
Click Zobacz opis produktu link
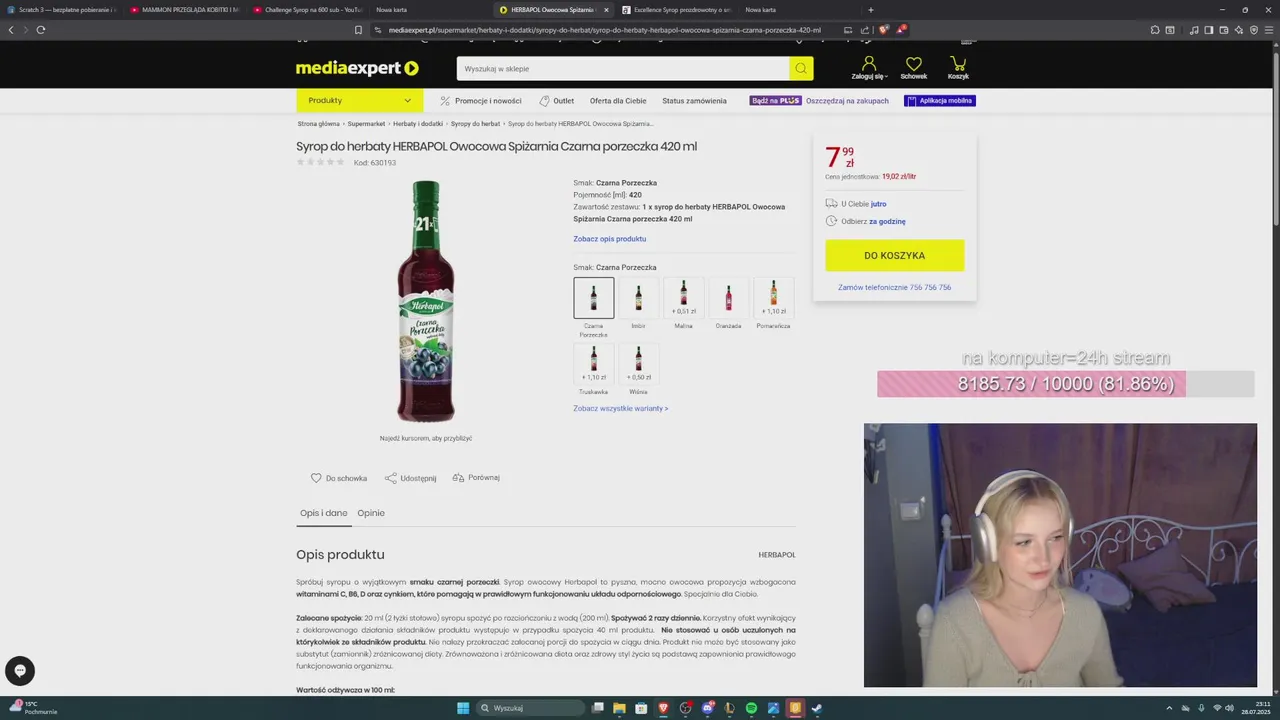point(610,239)
